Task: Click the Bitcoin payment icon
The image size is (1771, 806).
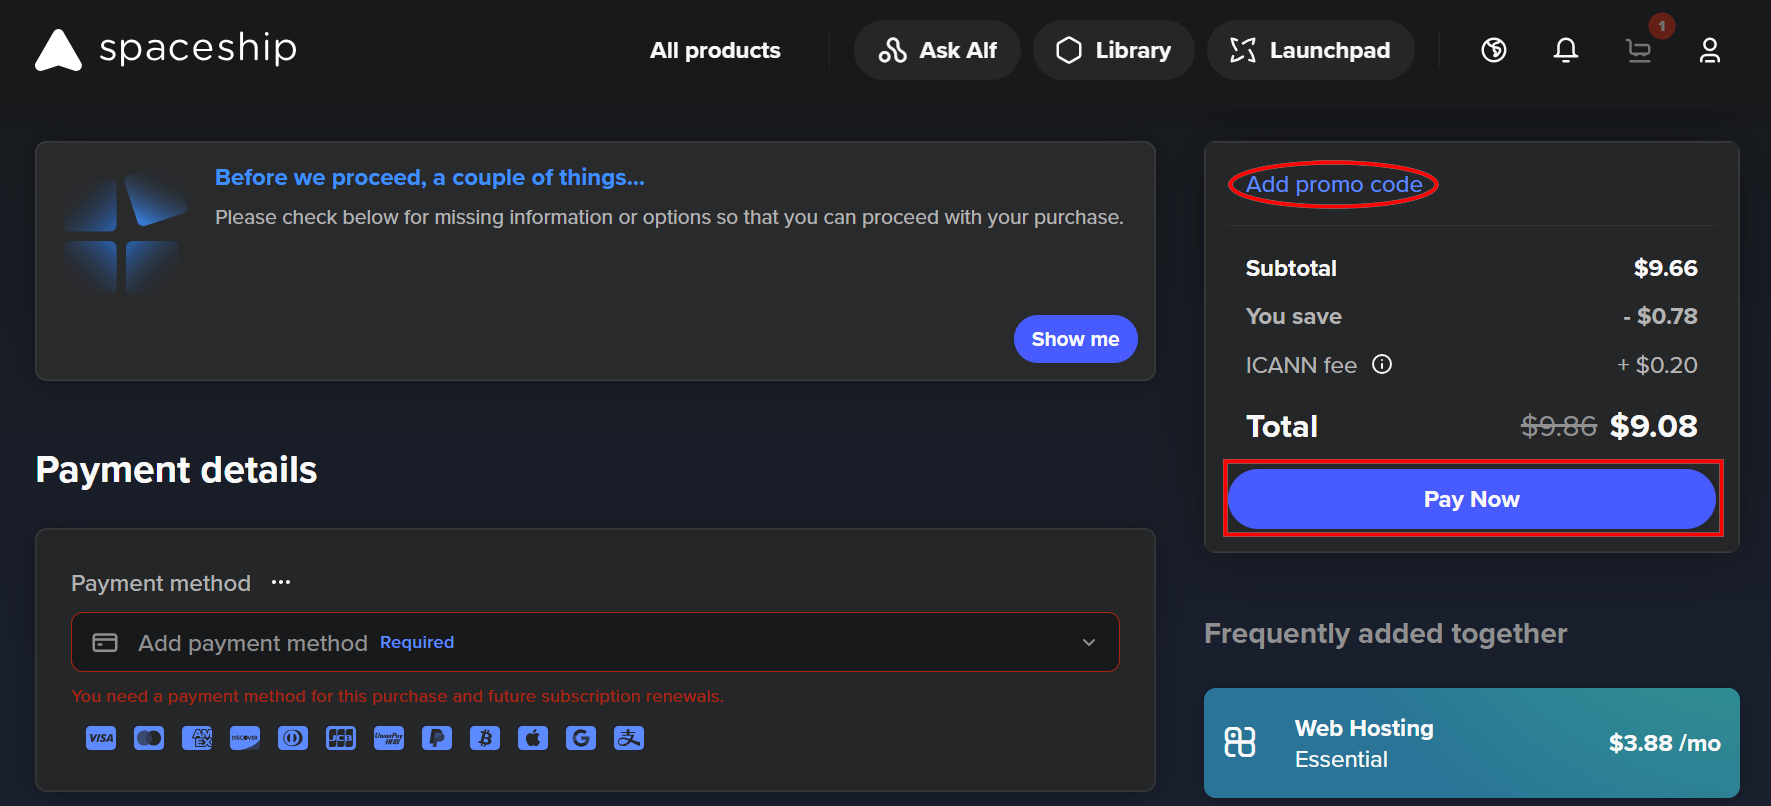Action: point(485,738)
